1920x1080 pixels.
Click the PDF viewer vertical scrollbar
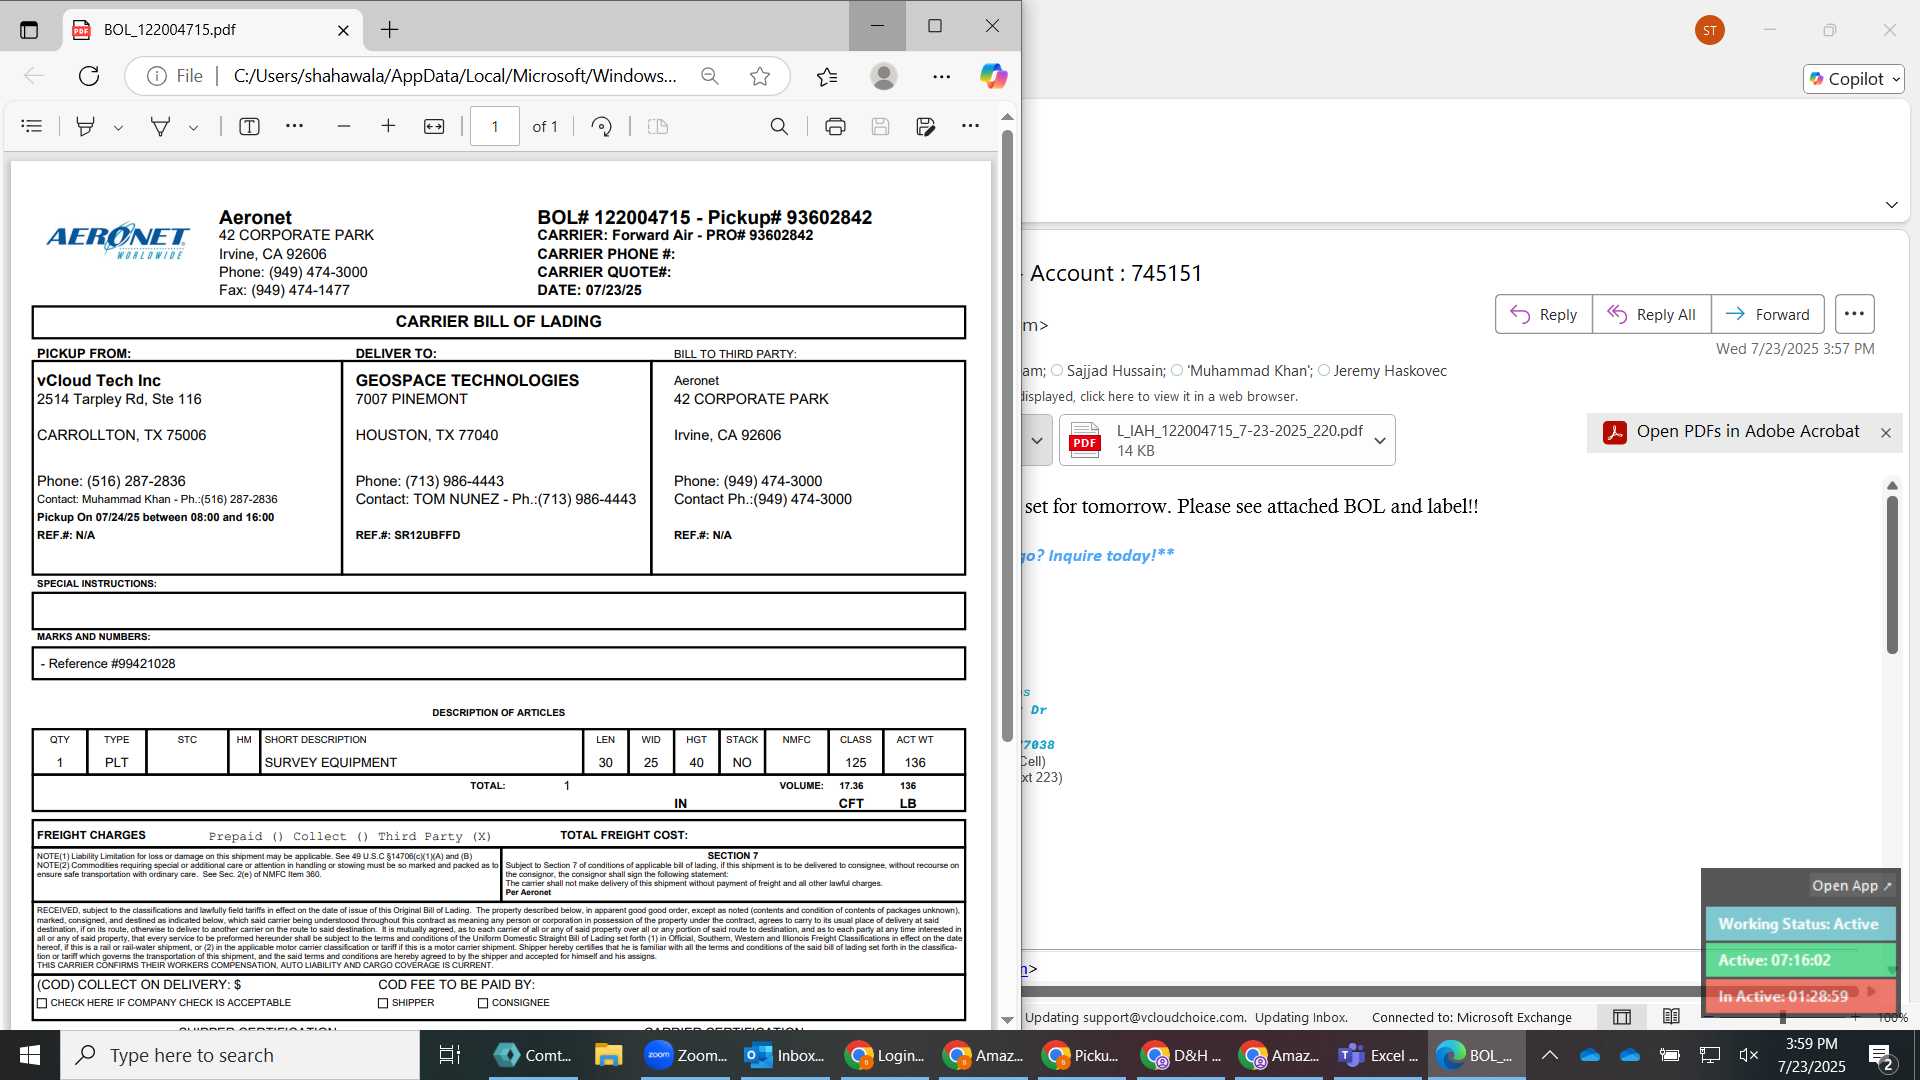1007,435
